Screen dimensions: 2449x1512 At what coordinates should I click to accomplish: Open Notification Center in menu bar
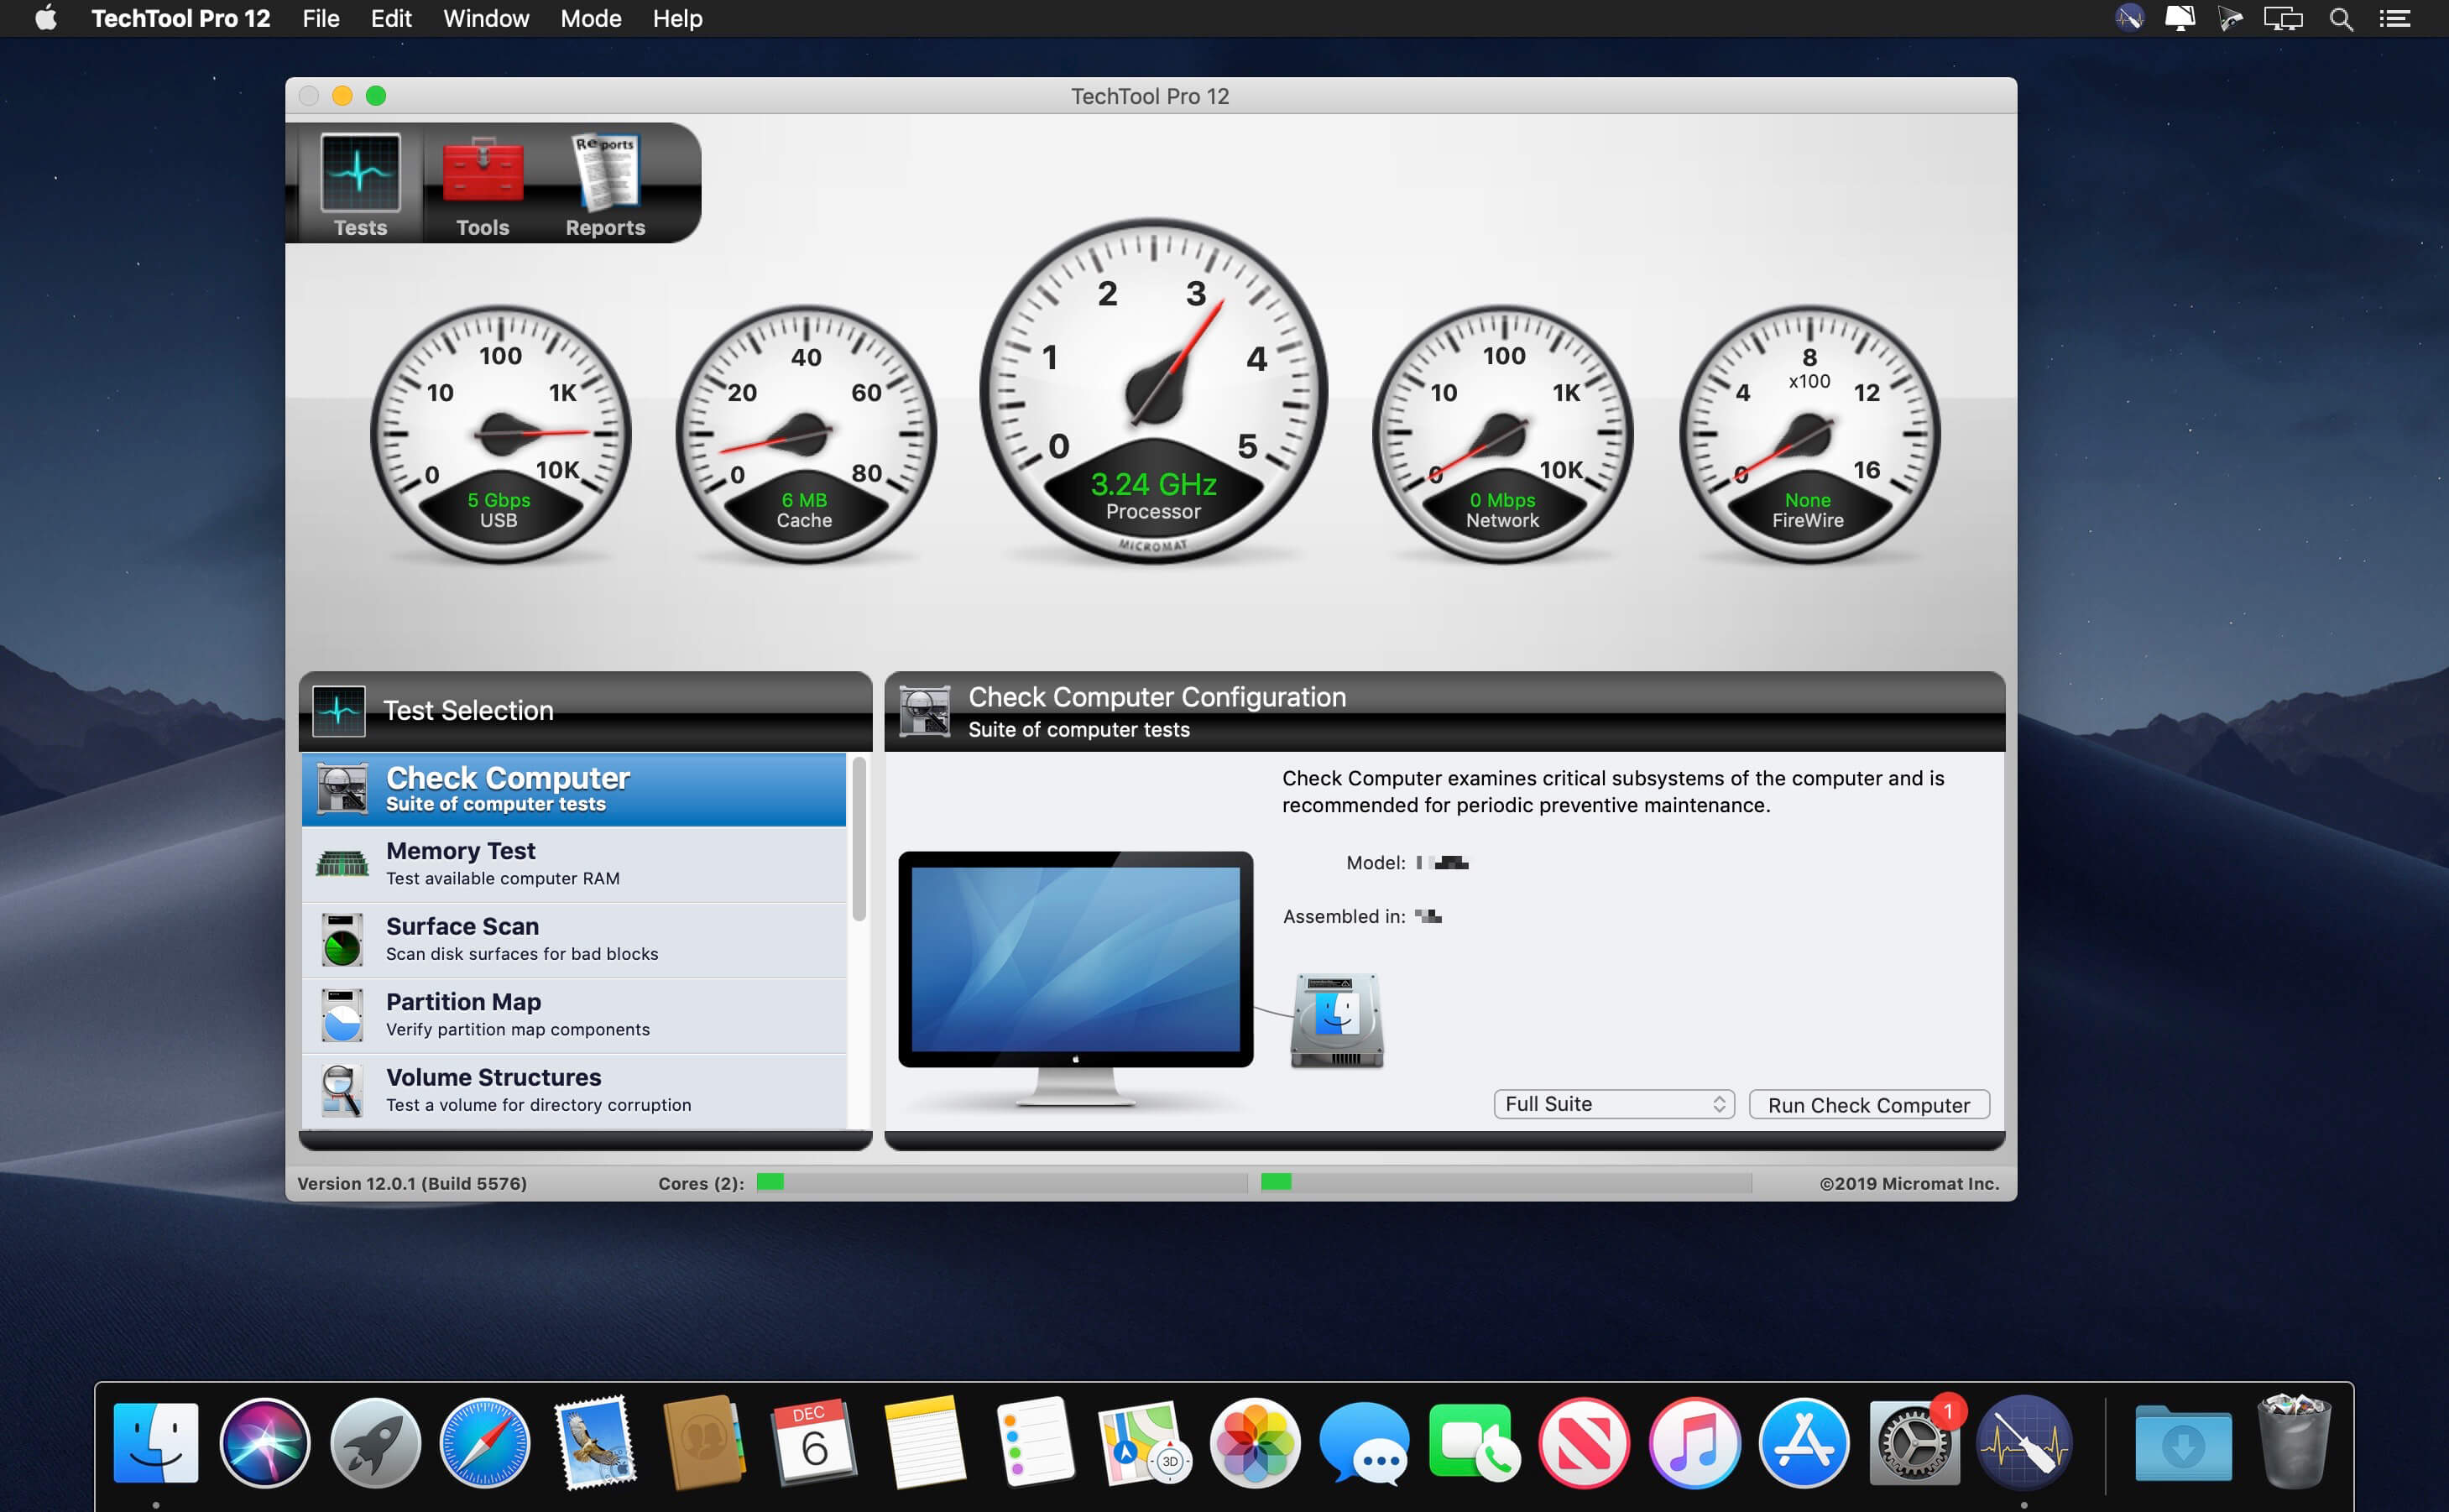point(2394,19)
